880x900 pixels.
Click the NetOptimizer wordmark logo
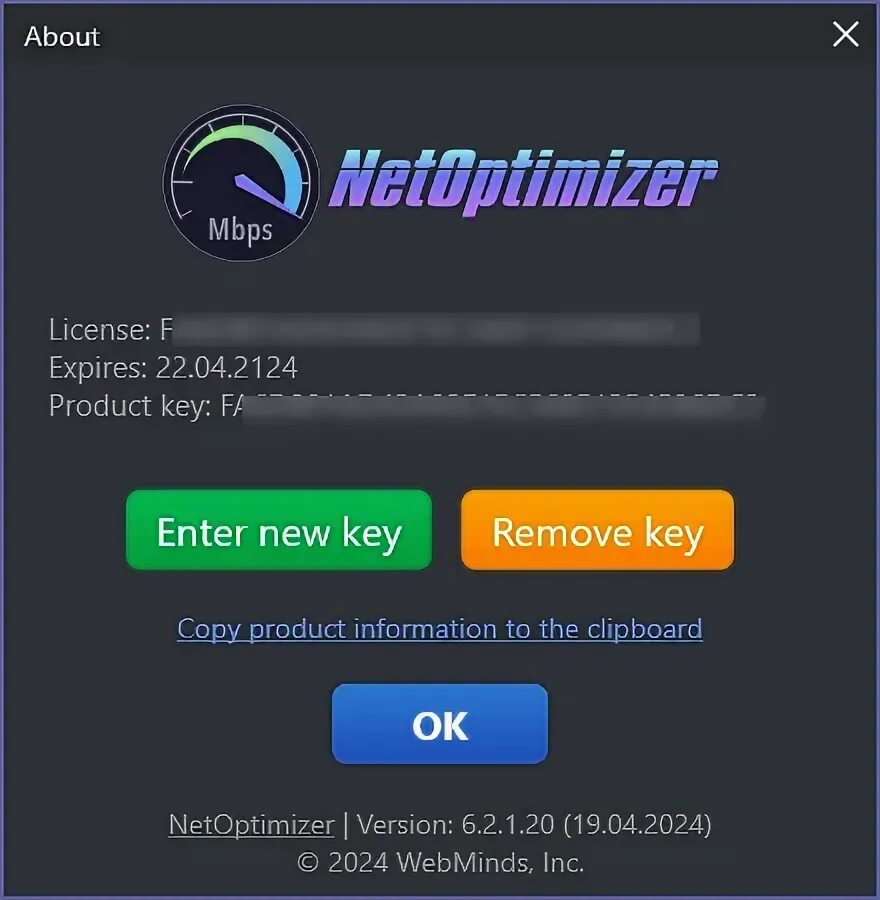(523, 182)
